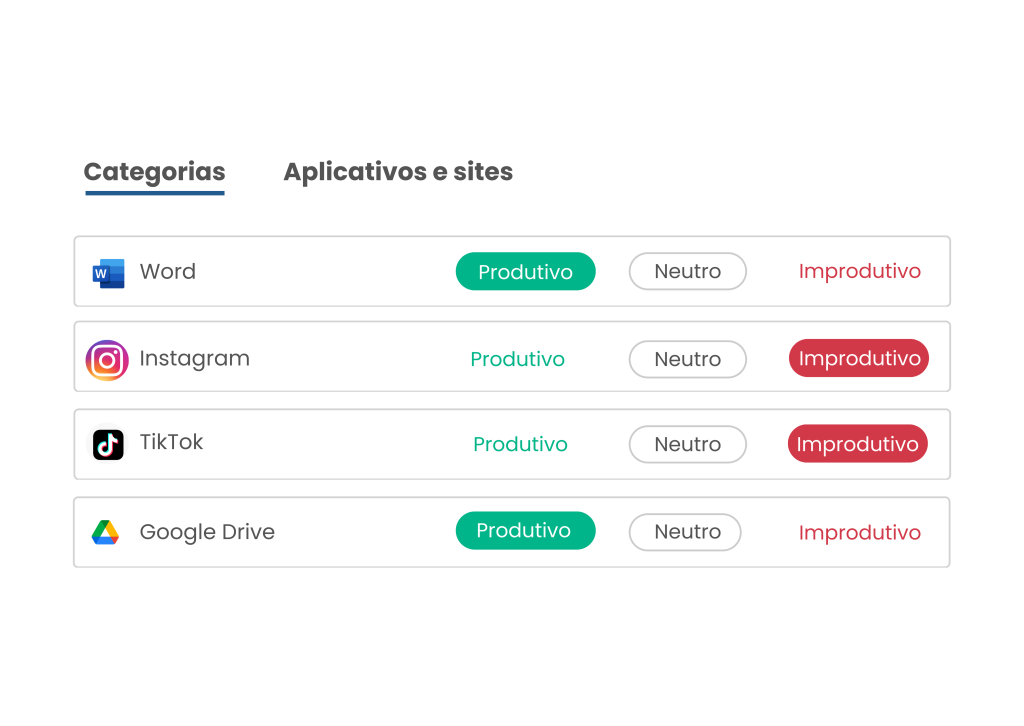Set Instagram to Neutro

click(x=688, y=359)
